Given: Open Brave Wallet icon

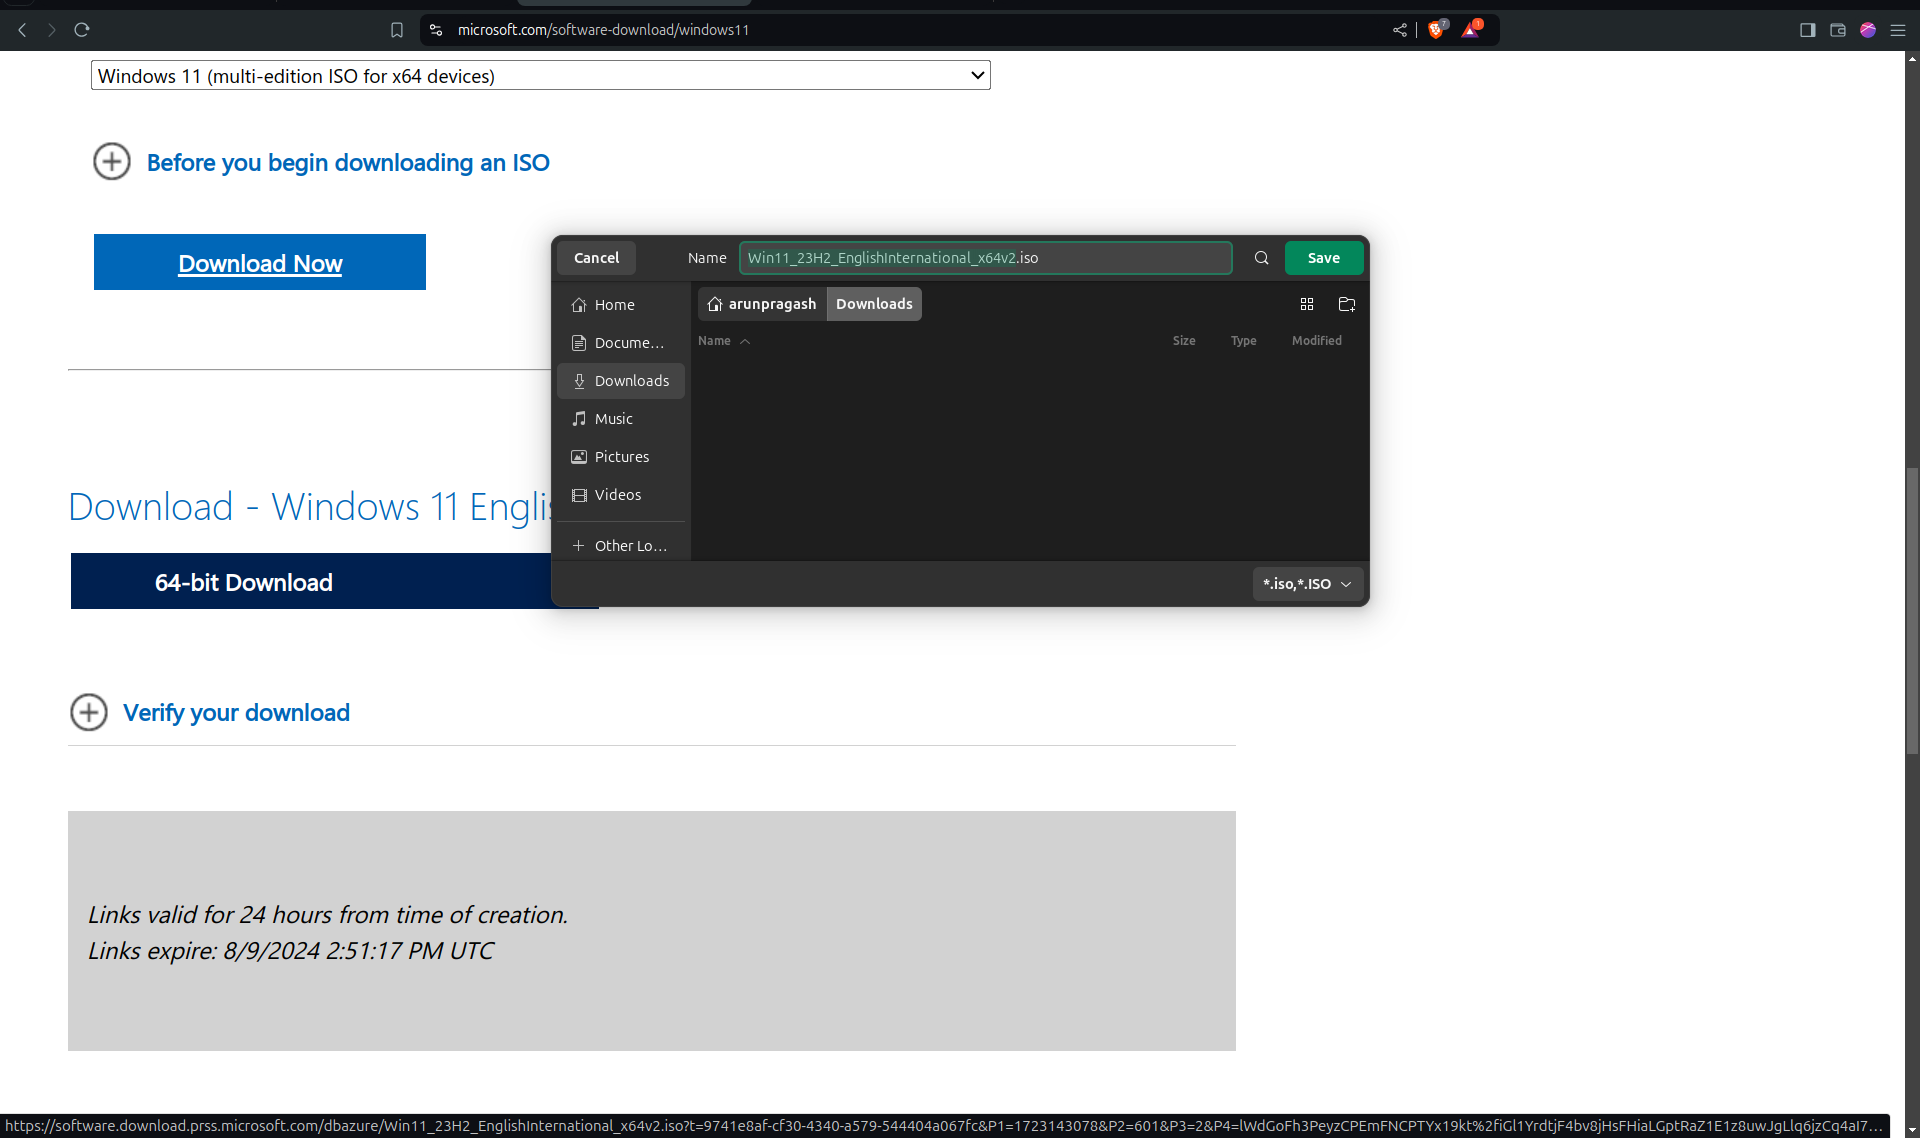Looking at the screenshot, I should [1837, 30].
